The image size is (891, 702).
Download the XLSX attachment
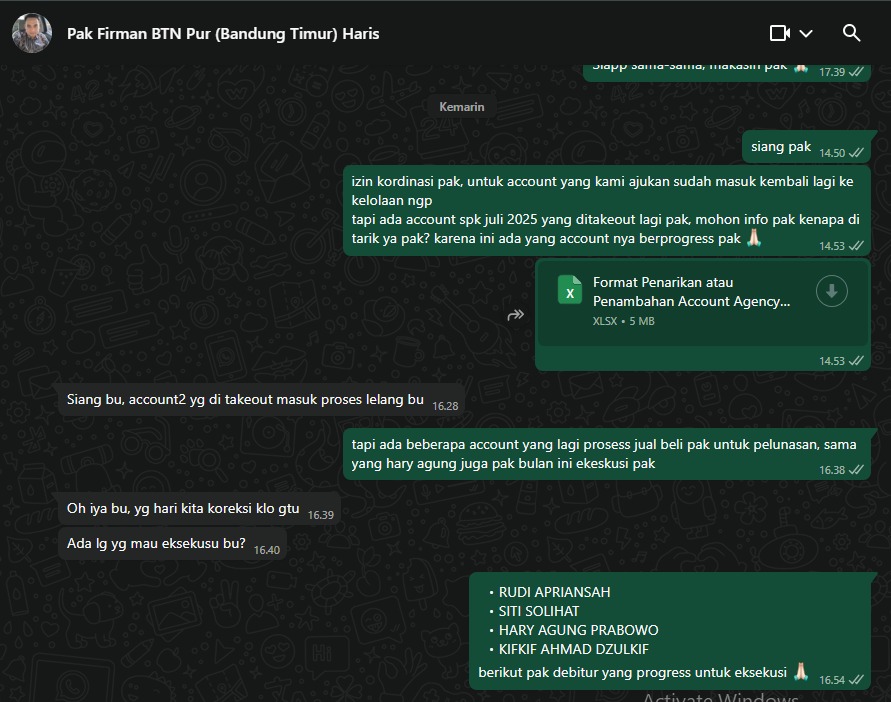tap(831, 291)
